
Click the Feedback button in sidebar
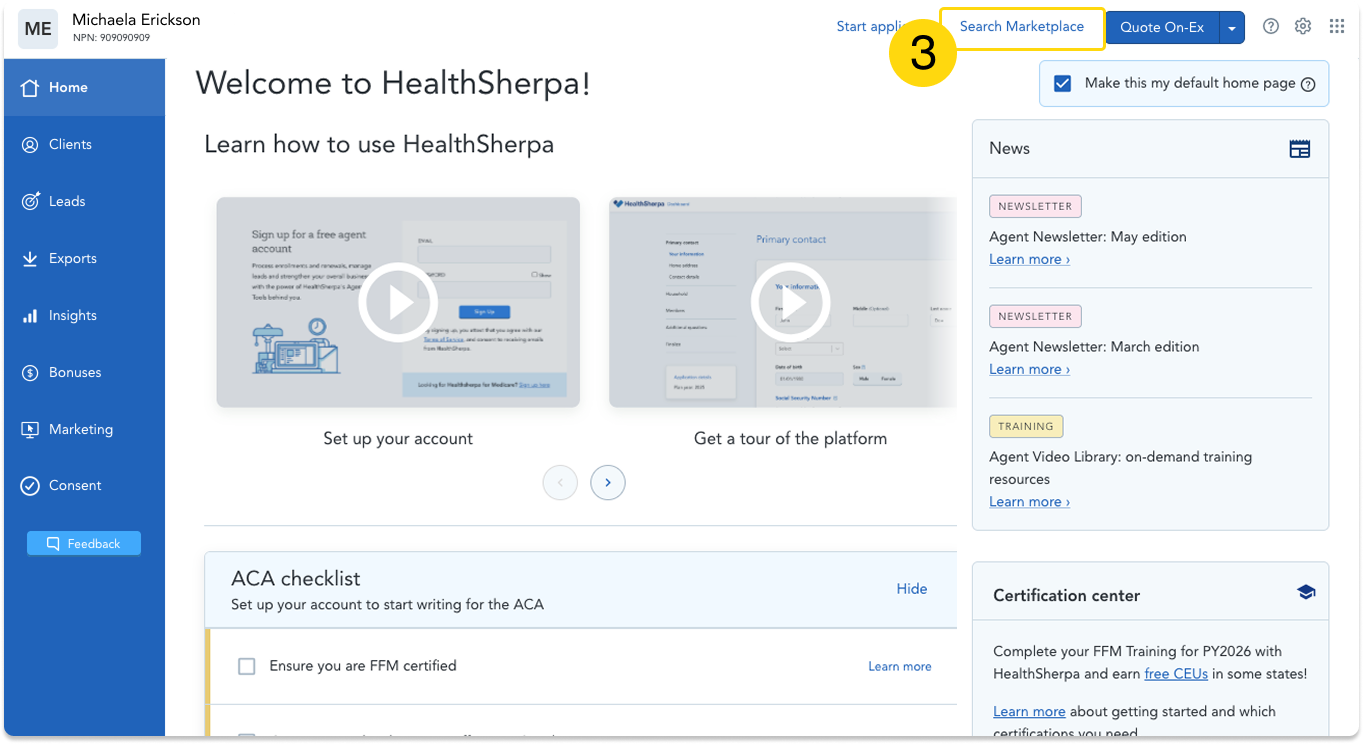[84, 544]
